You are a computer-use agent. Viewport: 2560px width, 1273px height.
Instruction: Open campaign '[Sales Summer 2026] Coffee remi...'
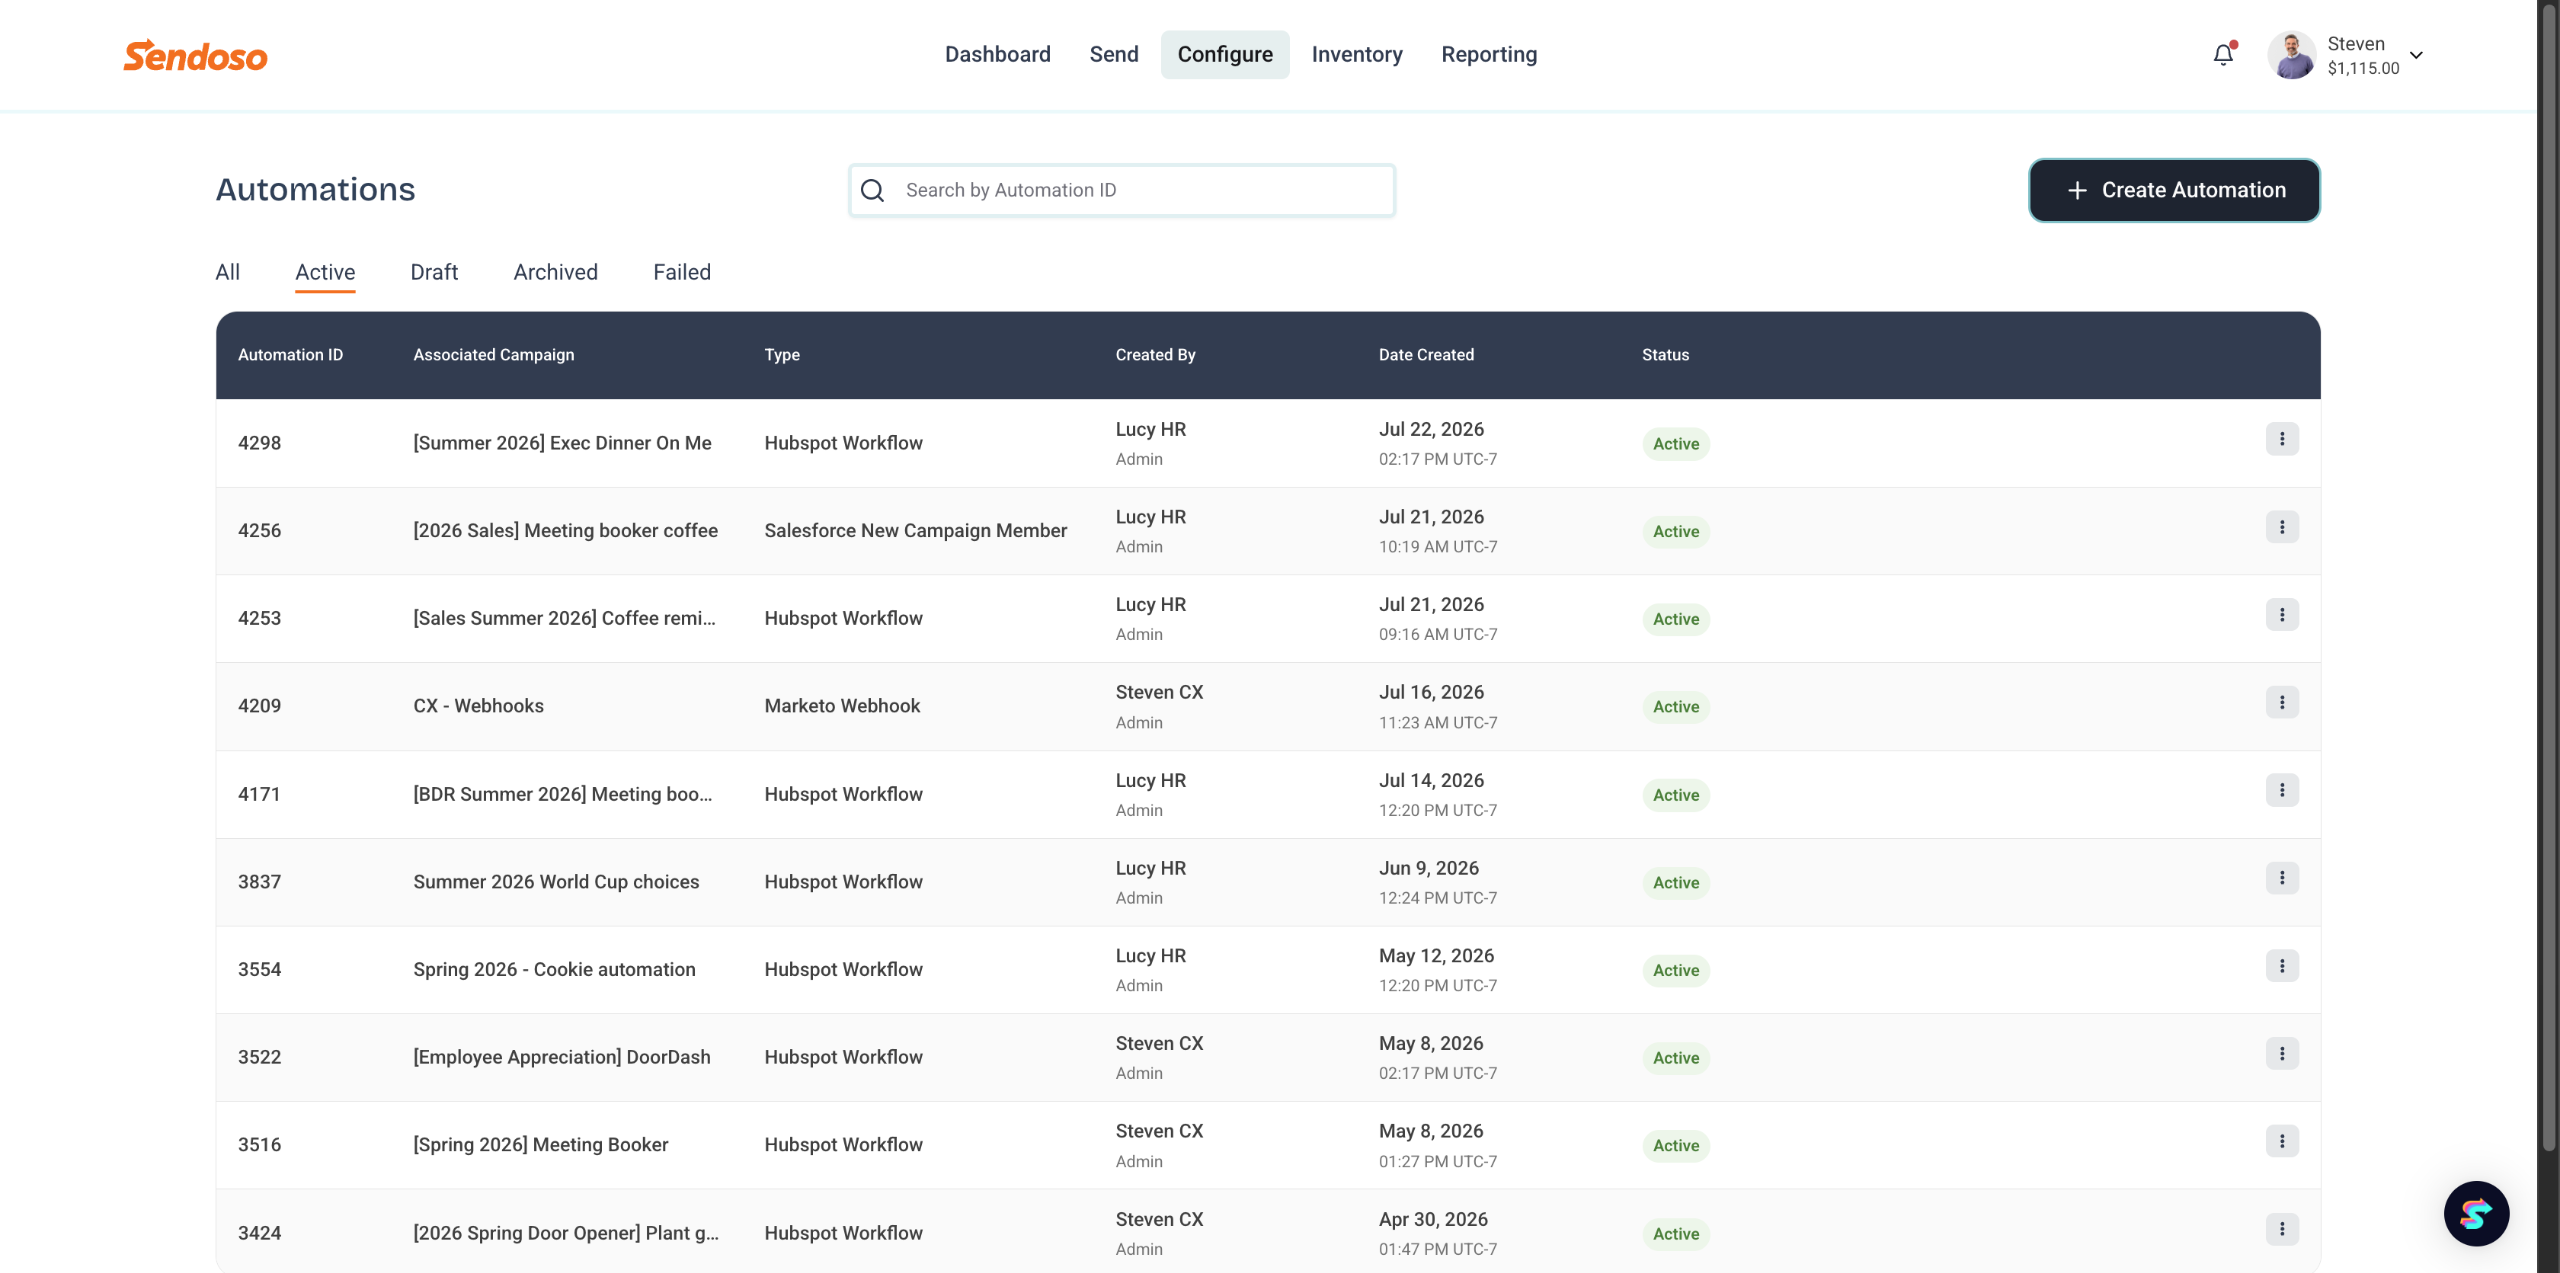coord(564,618)
